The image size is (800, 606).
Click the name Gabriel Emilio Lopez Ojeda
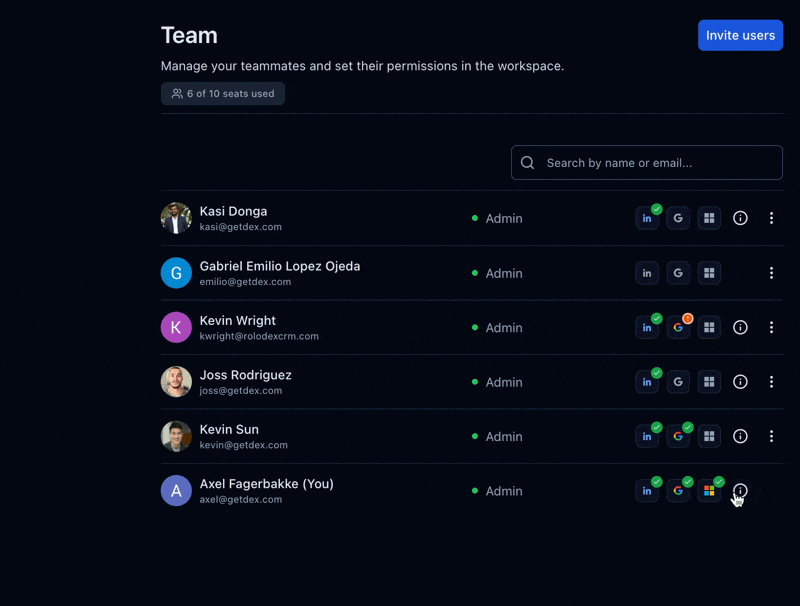coord(280,266)
